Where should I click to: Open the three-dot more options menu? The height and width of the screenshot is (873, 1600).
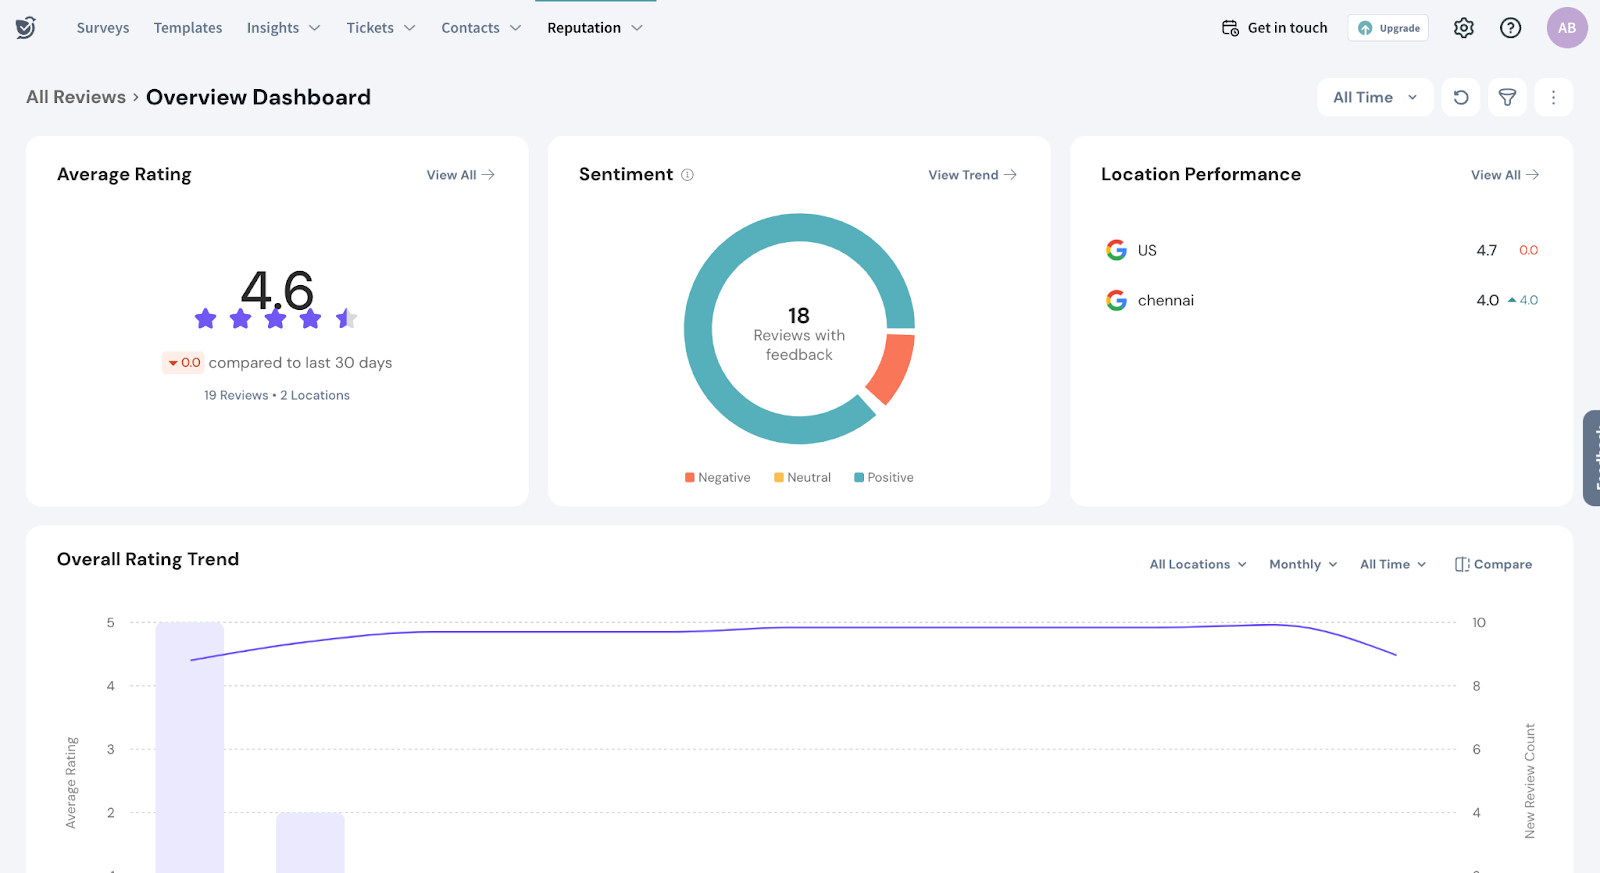[1553, 97]
